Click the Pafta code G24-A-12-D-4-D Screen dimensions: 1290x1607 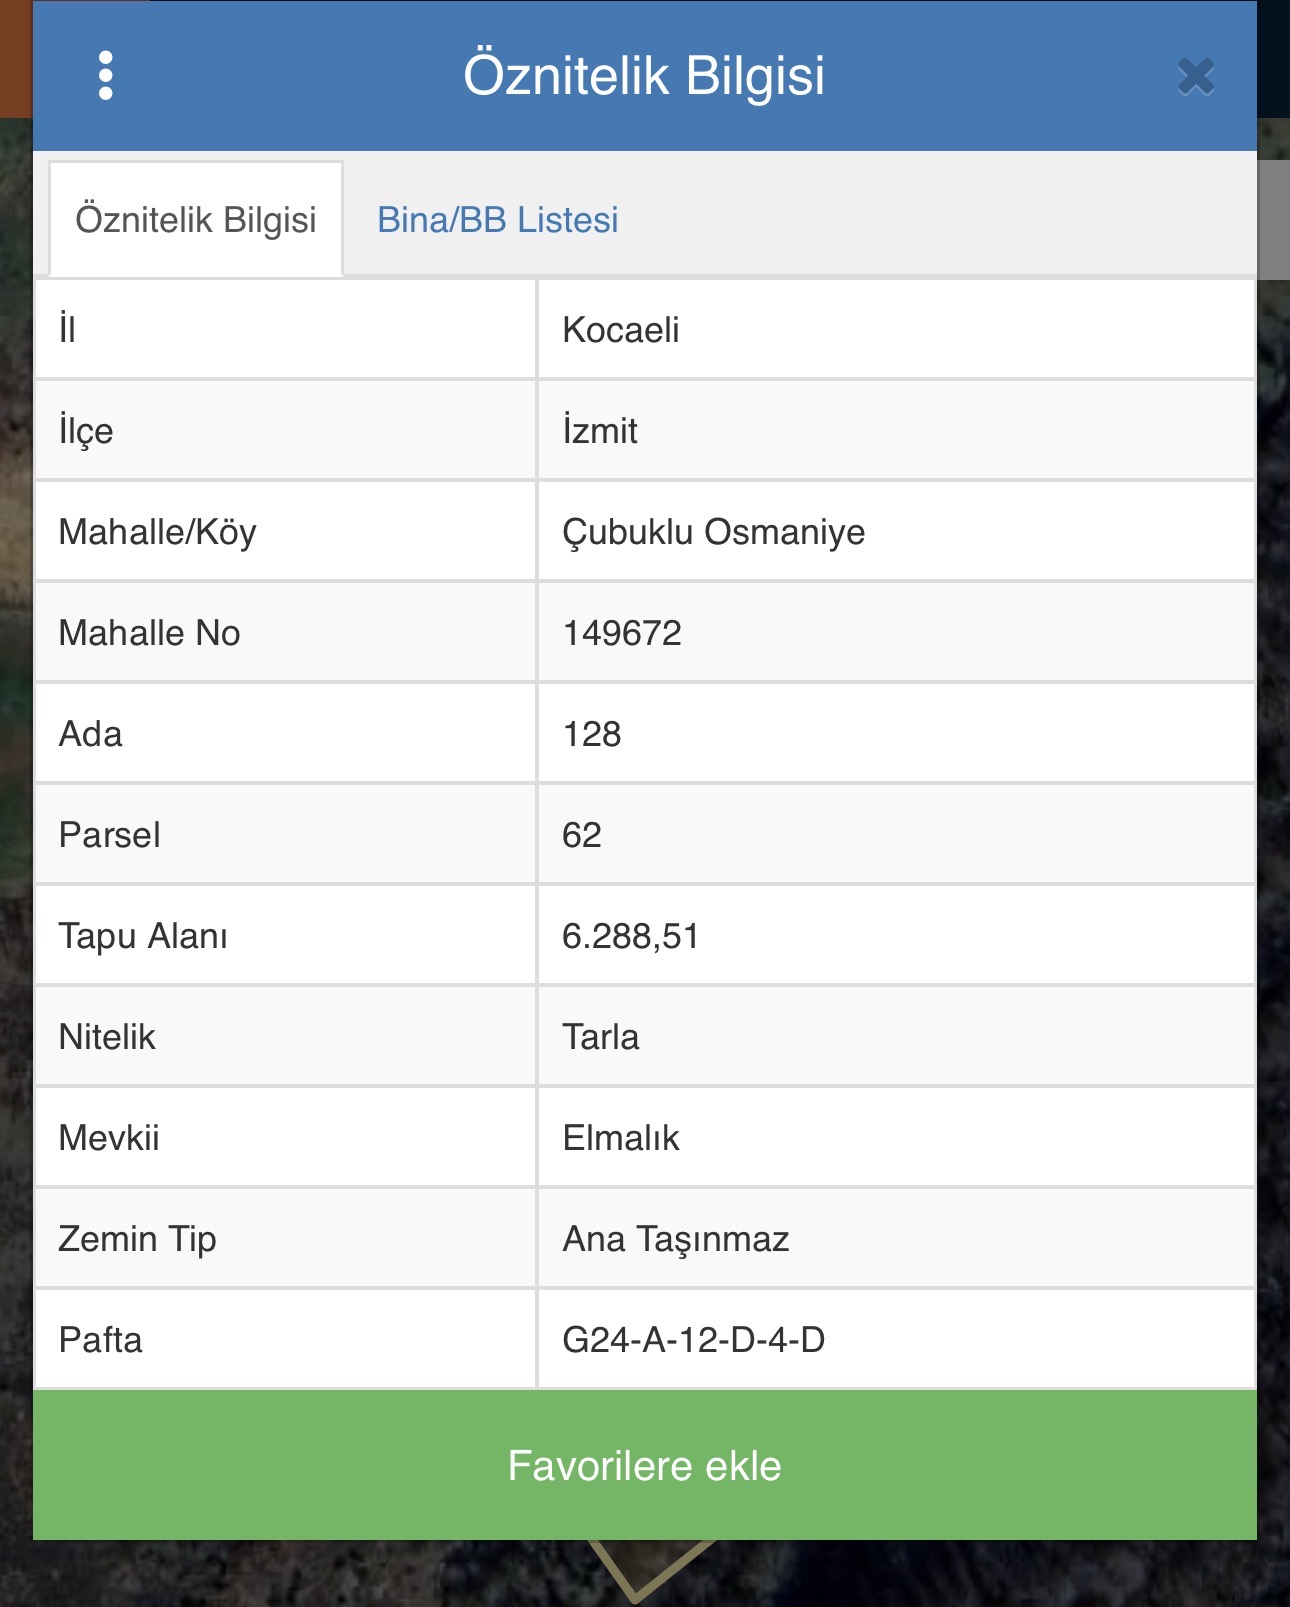(x=693, y=1340)
